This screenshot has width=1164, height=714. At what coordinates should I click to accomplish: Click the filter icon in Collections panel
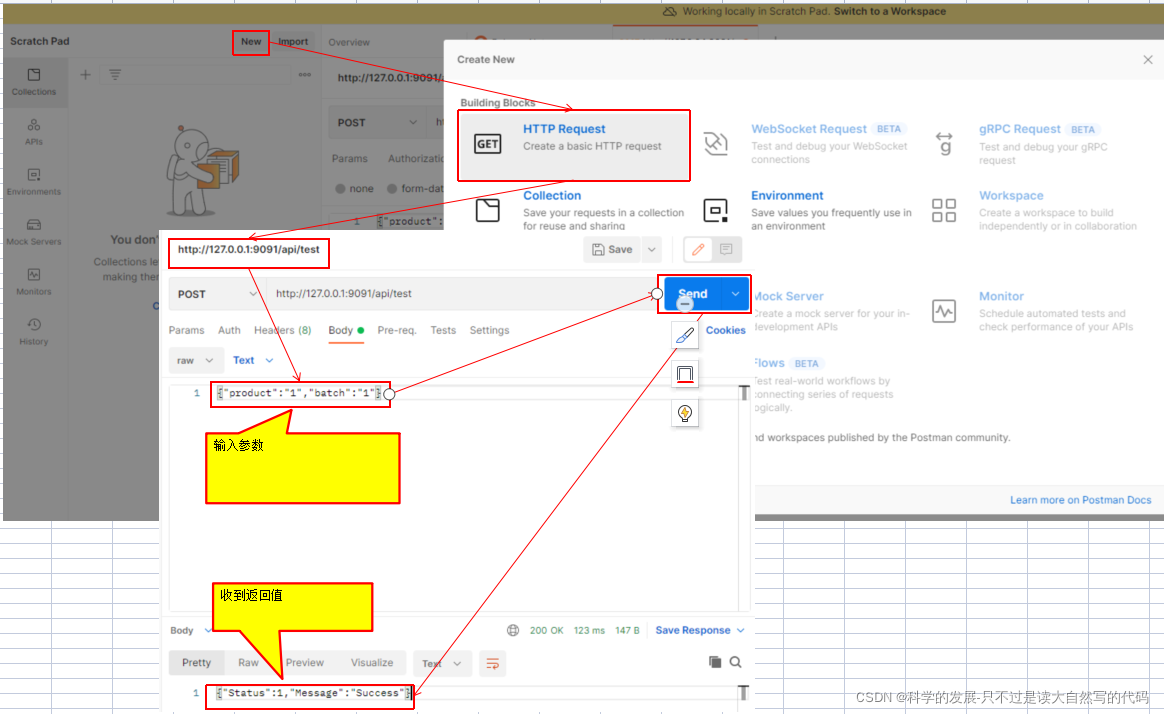click(115, 74)
